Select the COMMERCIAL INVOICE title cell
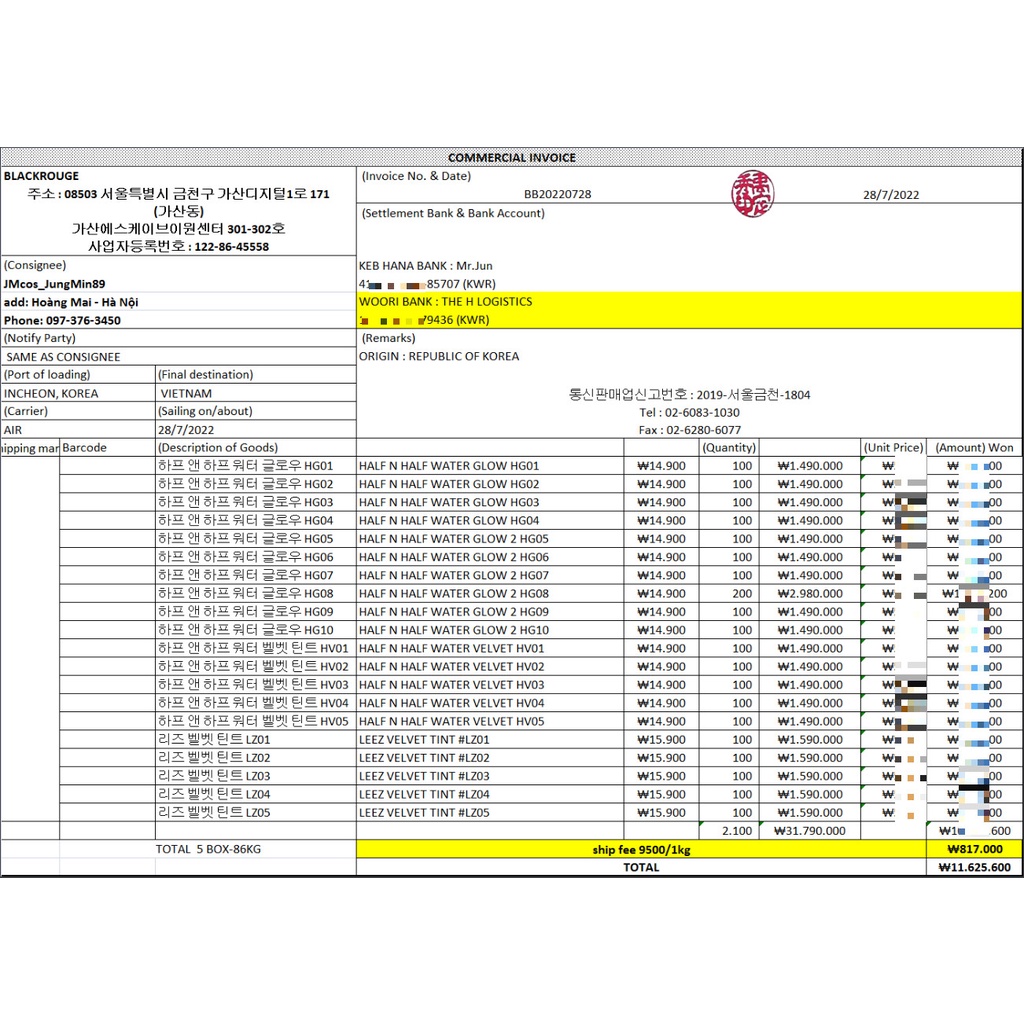Screen dimensions: 1024x1024 point(511,157)
